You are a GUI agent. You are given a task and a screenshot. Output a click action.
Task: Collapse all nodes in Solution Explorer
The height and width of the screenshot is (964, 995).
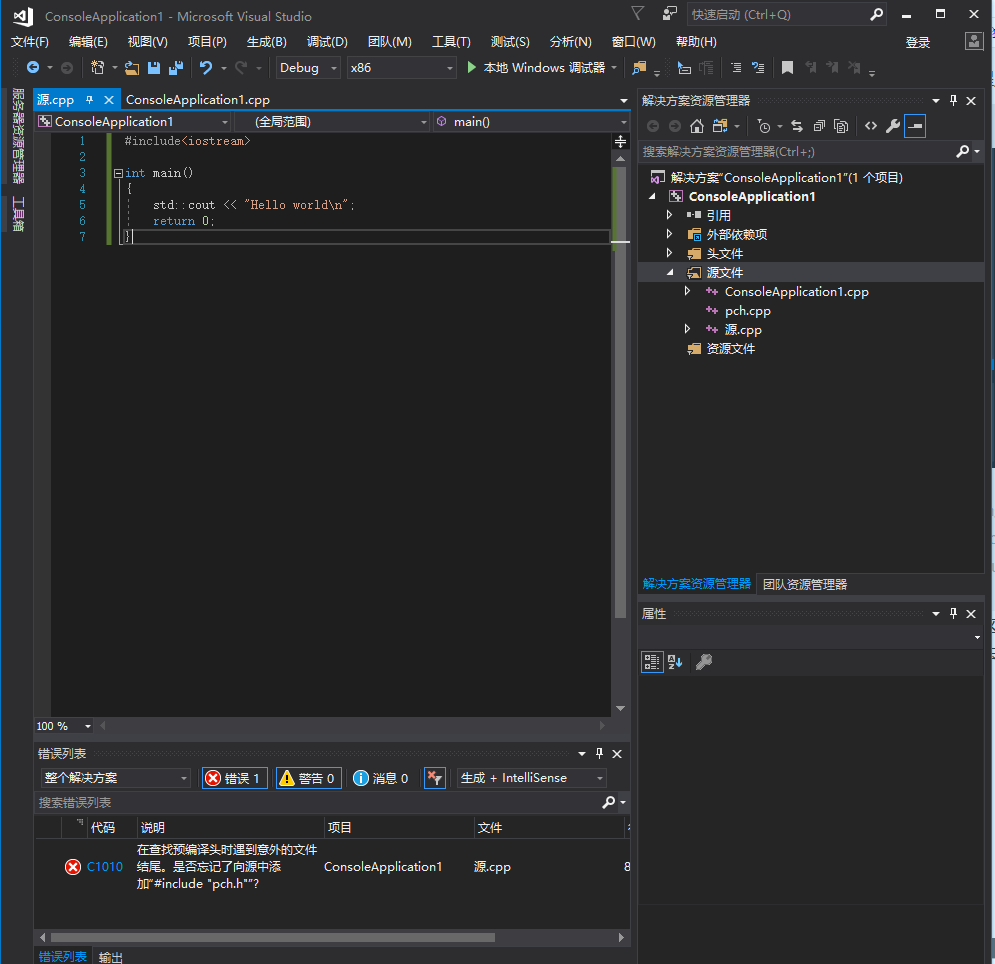click(x=820, y=125)
